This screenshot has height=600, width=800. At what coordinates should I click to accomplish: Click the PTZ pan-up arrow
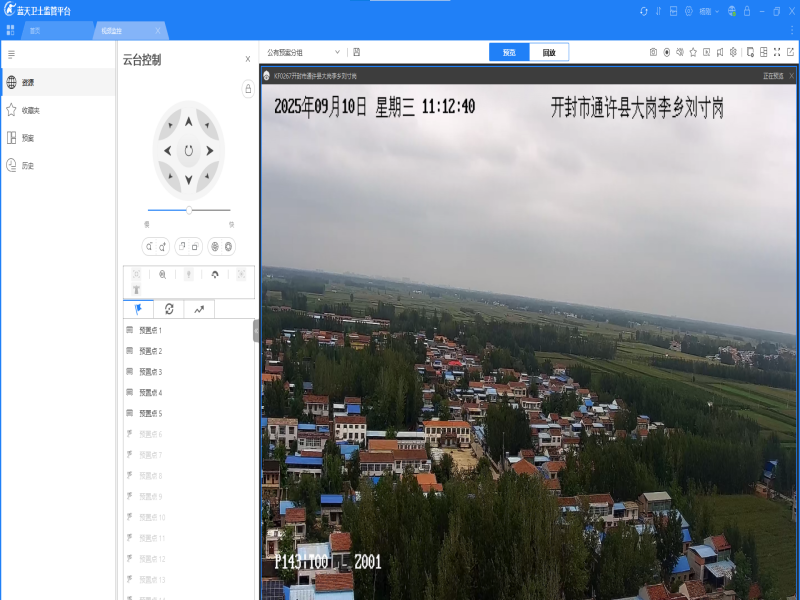click(188, 121)
